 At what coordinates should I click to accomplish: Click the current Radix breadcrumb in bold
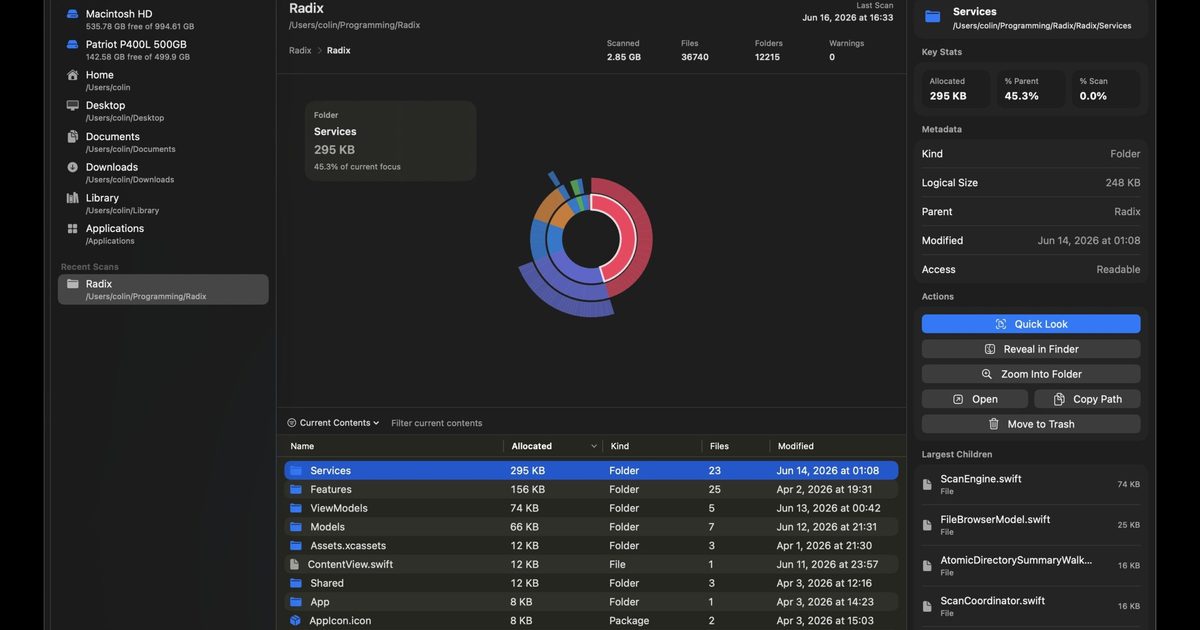338,50
